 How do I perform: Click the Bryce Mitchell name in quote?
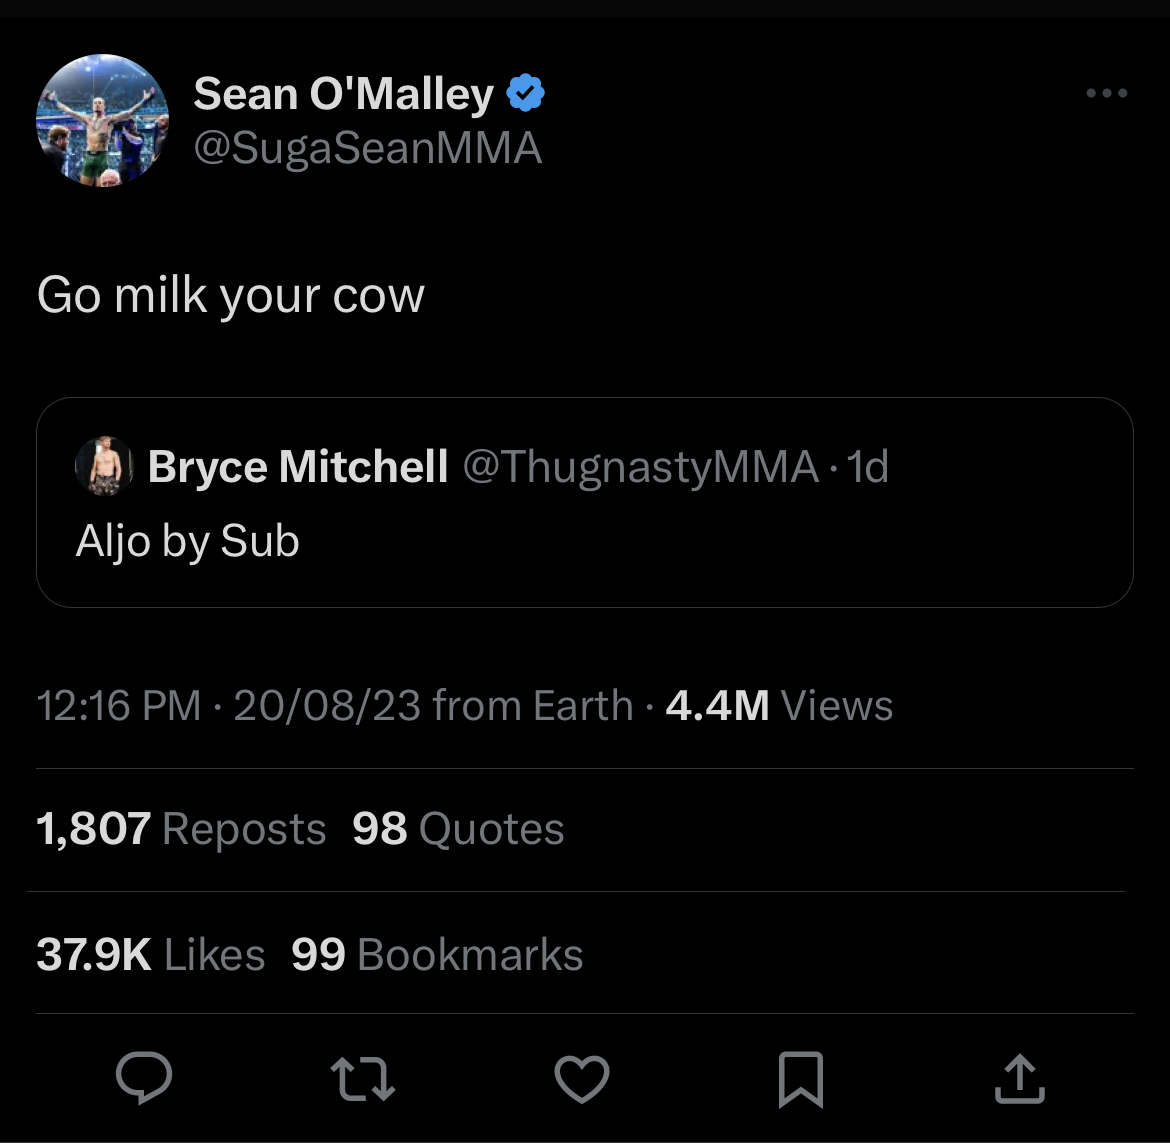[x=298, y=466]
